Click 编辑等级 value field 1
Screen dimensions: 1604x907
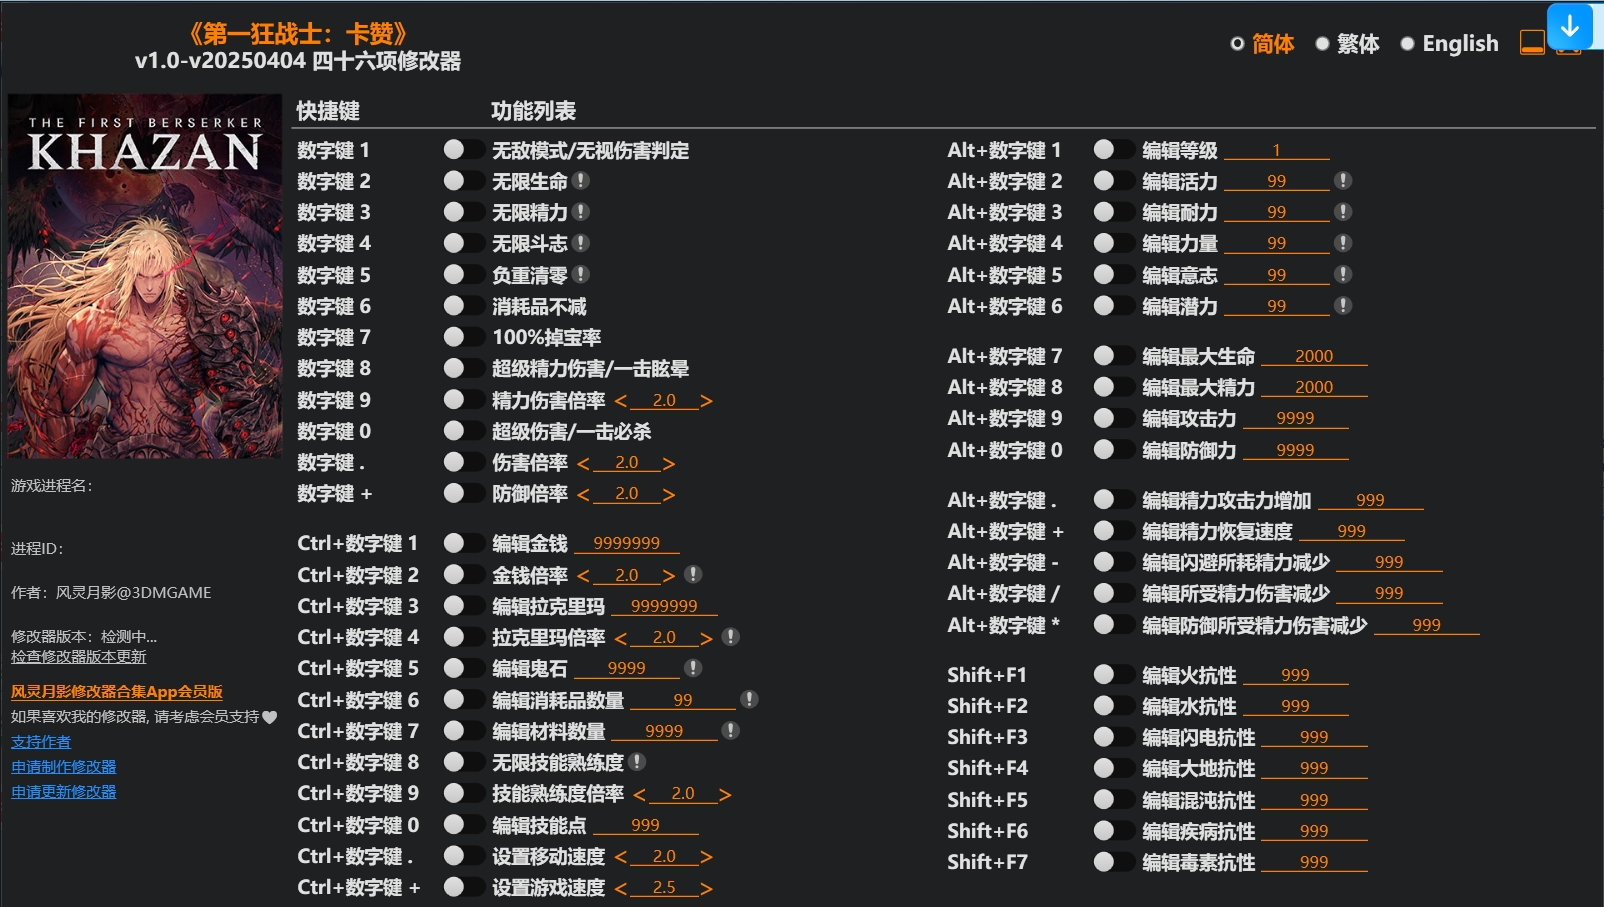coord(1277,150)
